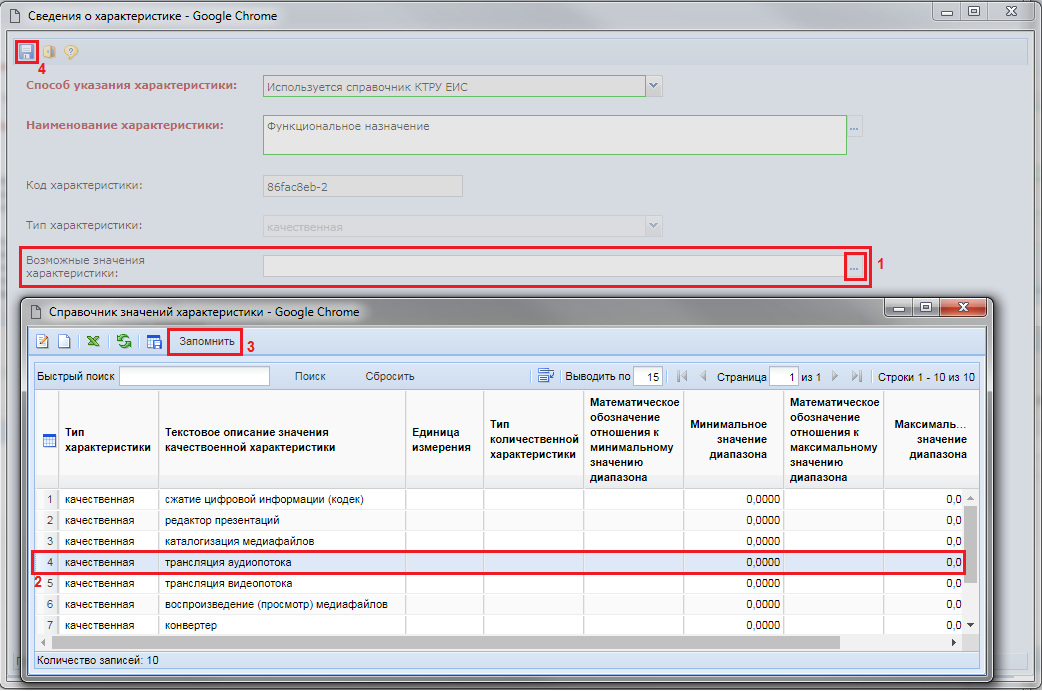Click the filter panel icon beside Выводить по

(546, 376)
